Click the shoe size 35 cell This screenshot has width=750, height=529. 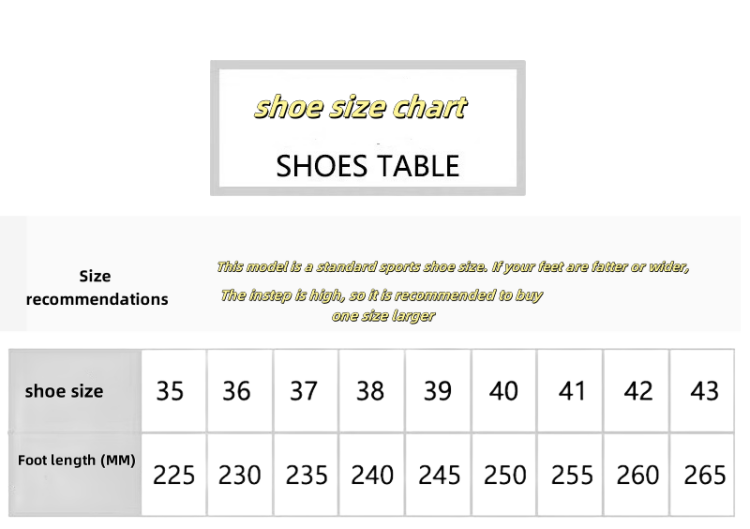coord(174,391)
